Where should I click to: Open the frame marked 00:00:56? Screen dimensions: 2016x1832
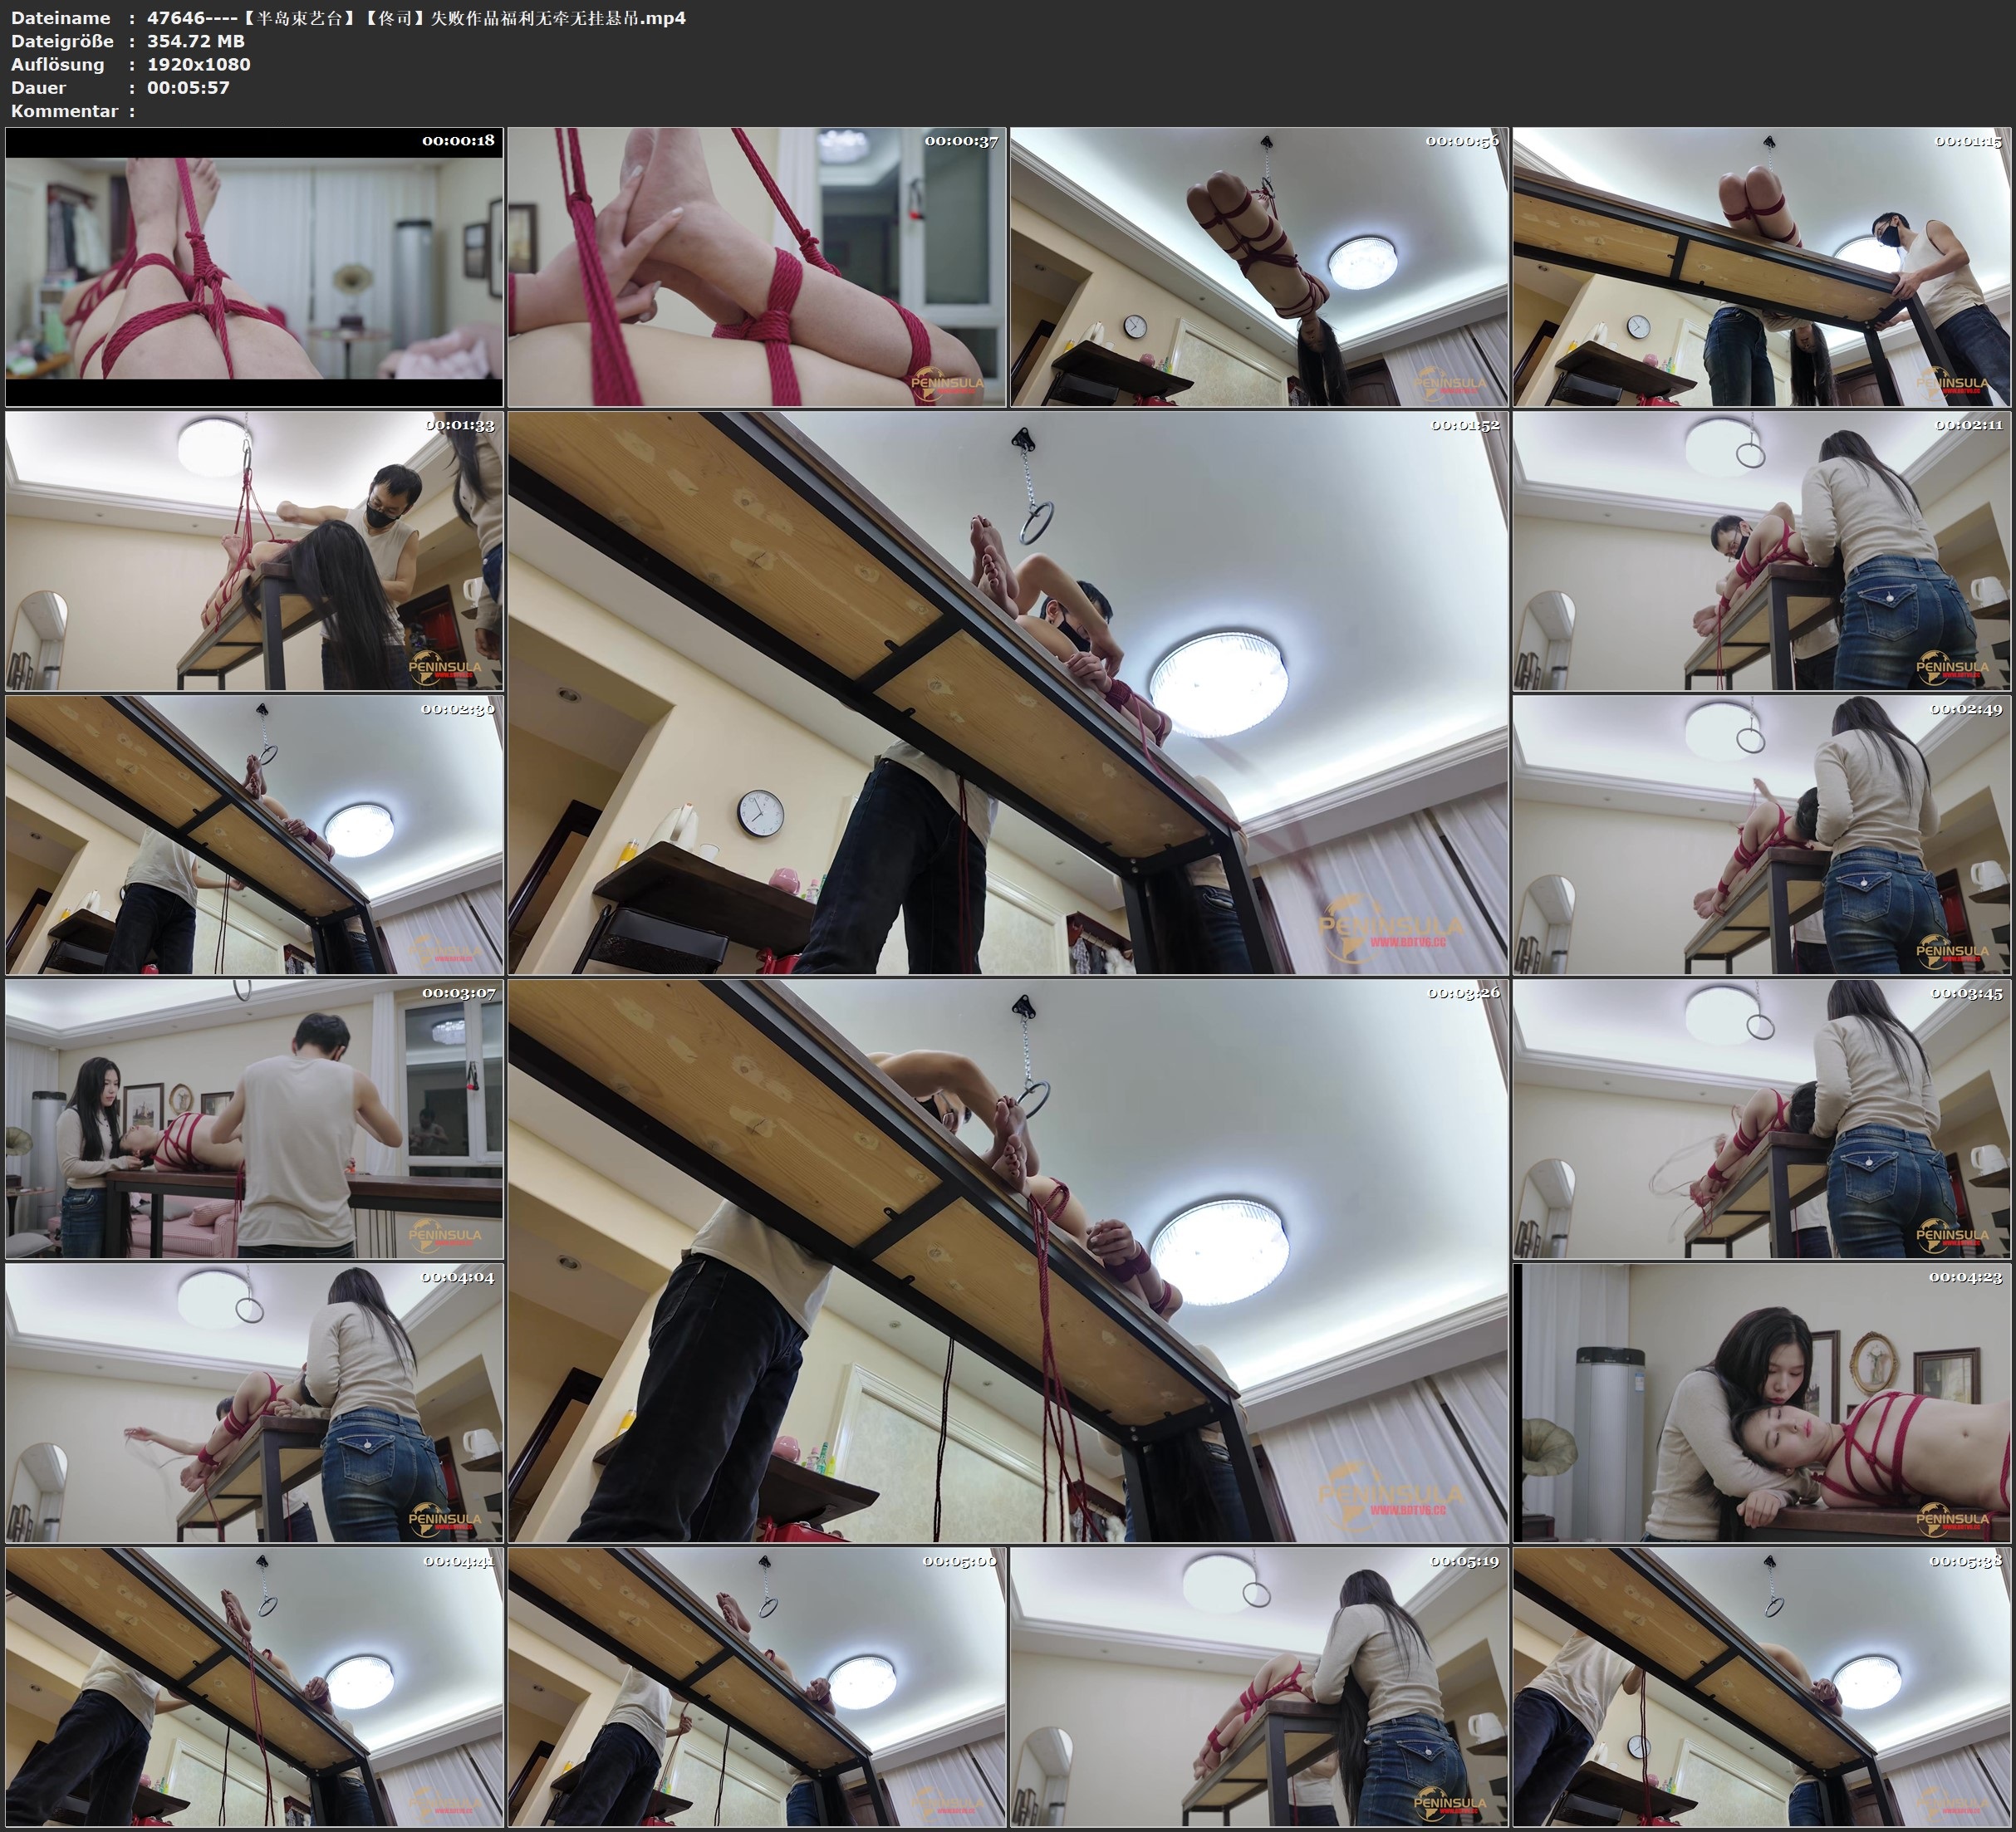(x=1258, y=267)
